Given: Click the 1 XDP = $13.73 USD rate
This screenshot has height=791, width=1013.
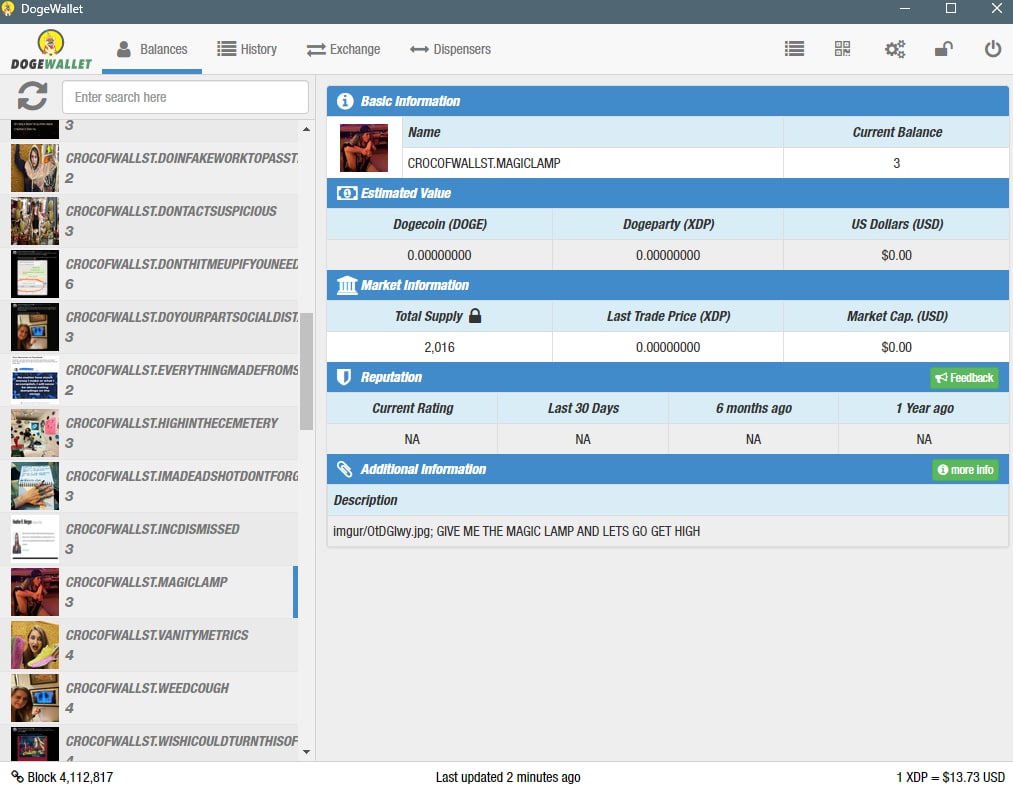Looking at the screenshot, I should click(x=950, y=777).
